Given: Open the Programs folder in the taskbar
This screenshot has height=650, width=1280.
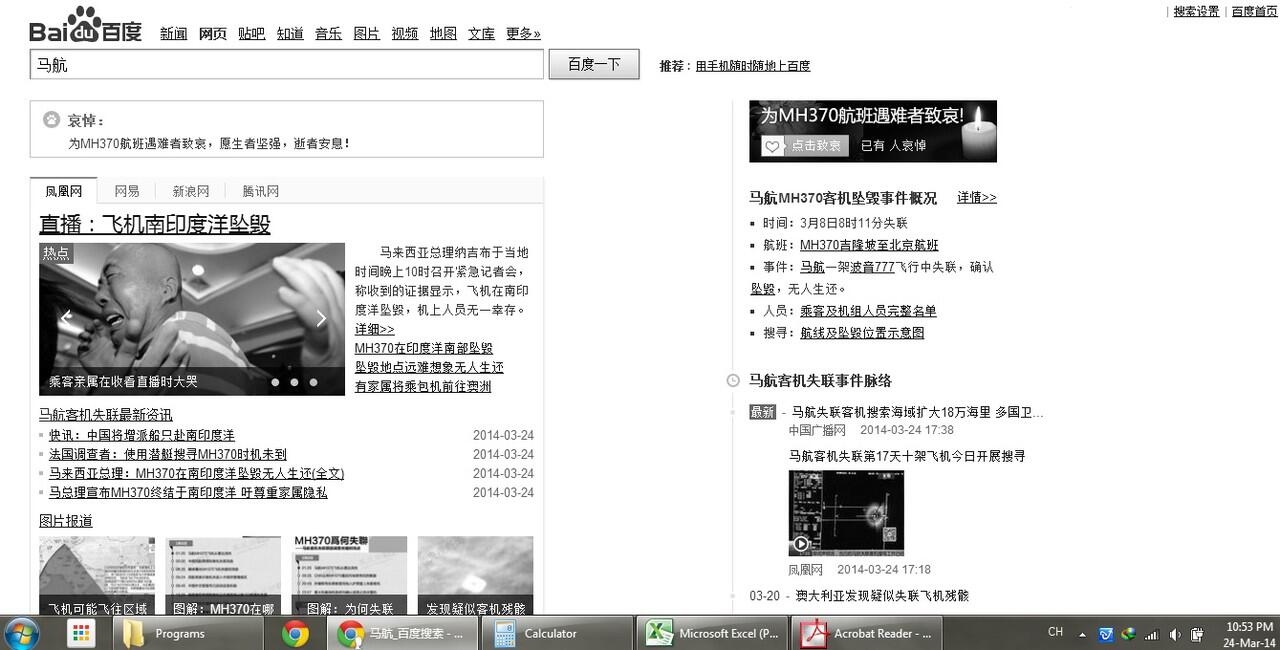Looking at the screenshot, I should [x=189, y=633].
